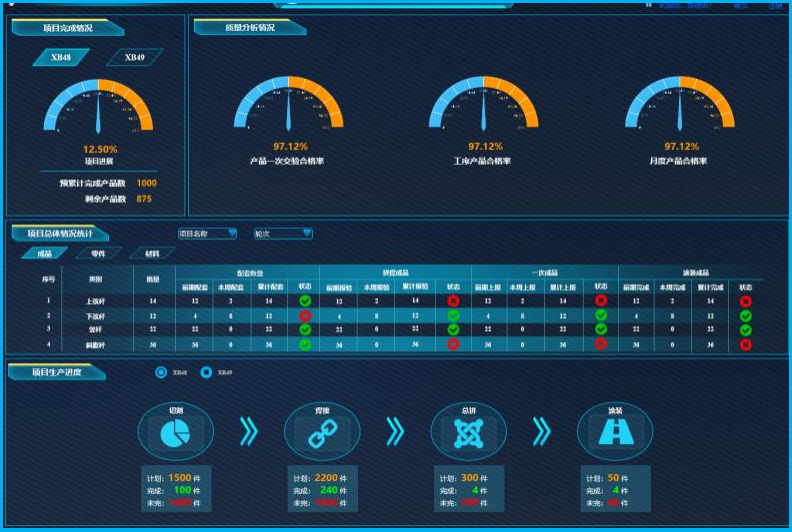Click 斜腹杆 row 涂装成品 red cross status
This screenshot has height=532, width=792.
tap(746, 345)
